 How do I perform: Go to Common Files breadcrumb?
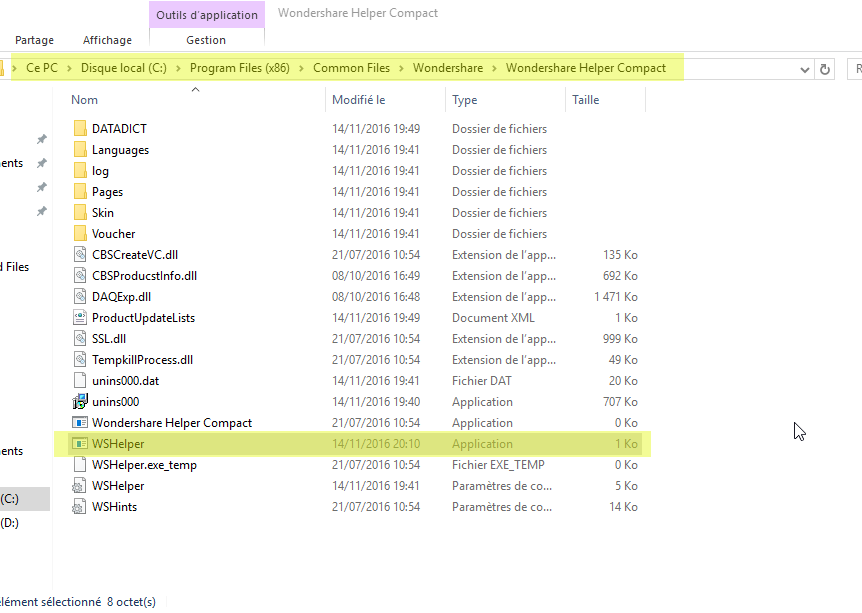(351, 68)
